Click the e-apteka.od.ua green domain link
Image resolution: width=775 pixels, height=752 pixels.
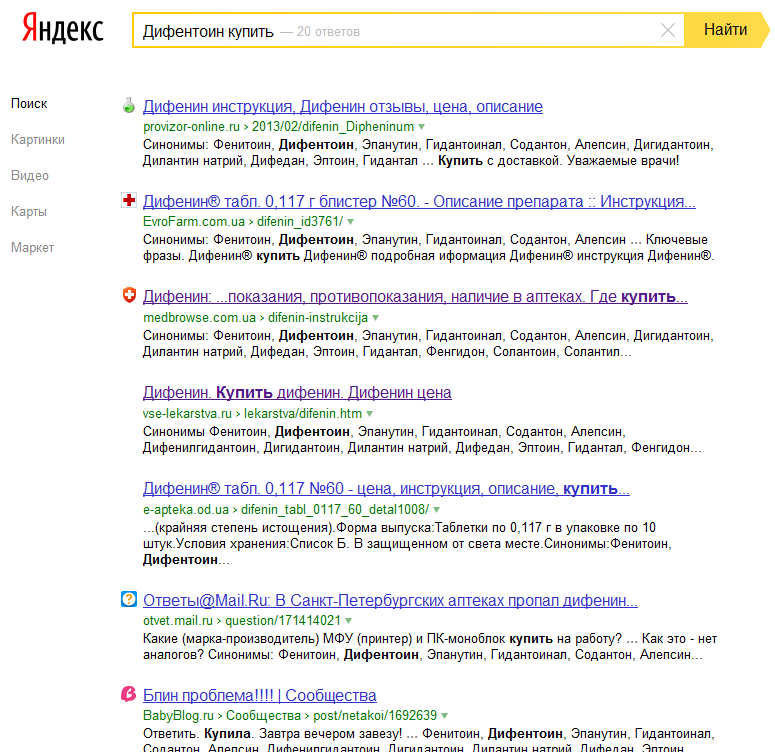click(186, 509)
